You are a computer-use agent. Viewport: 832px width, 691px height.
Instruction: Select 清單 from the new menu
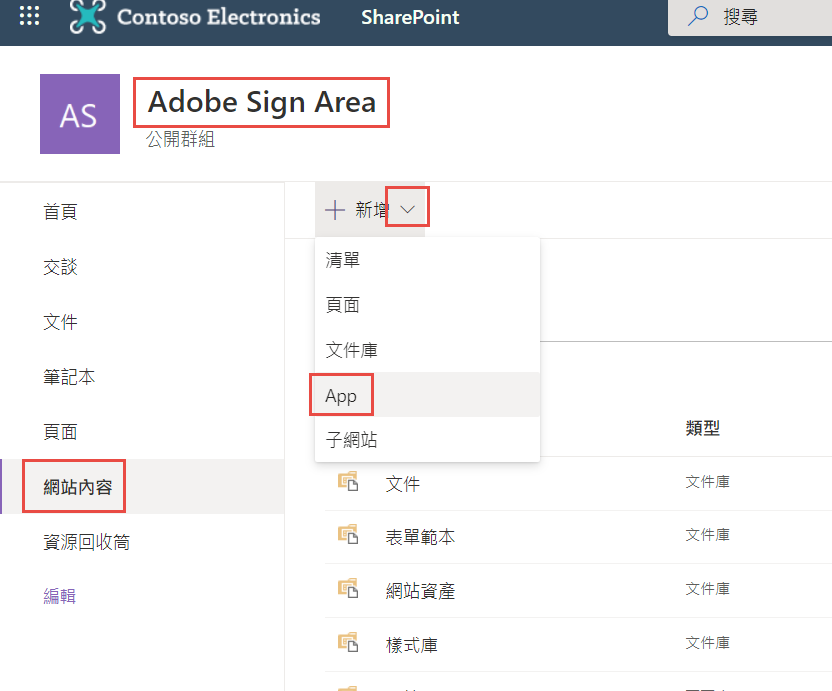pos(343,260)
